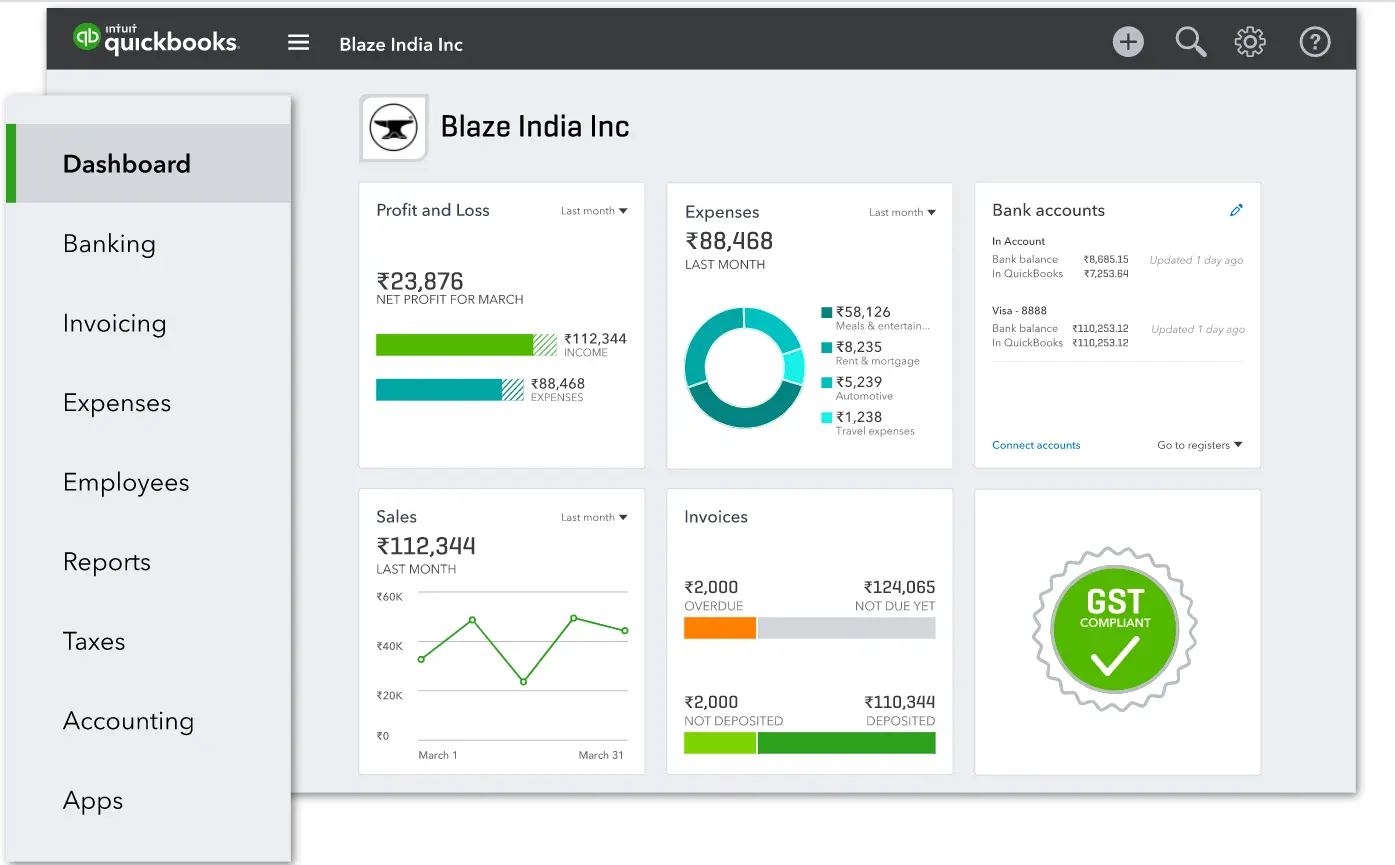Viewport: 1395px width, 865px height.
Task: Expand the Sales card Last month dropdown
Action: click(x=594, y=517)
